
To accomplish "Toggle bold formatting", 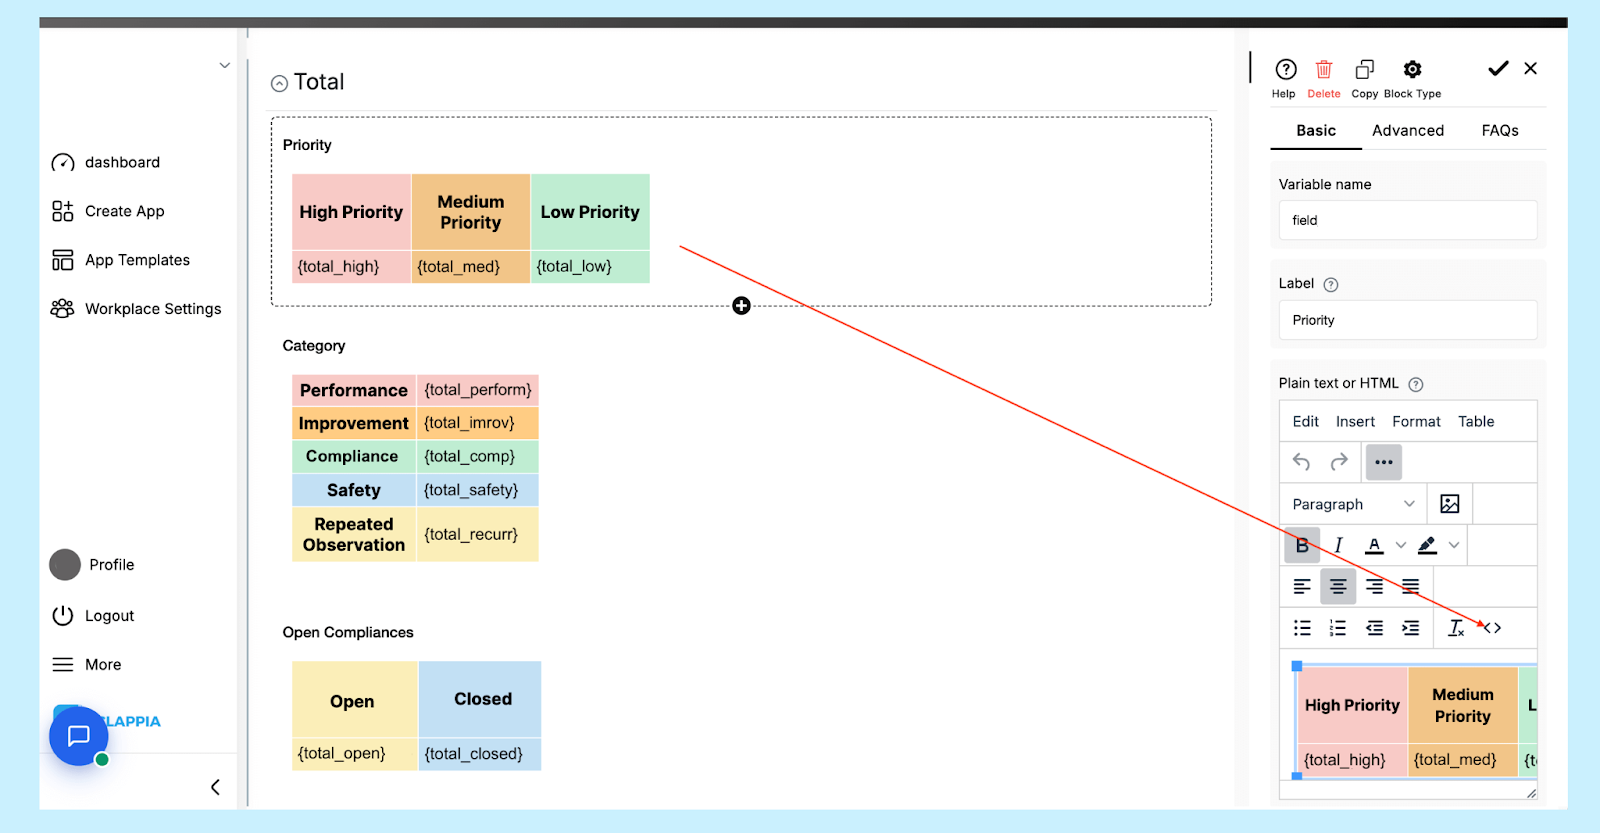I will point(1302,545).
